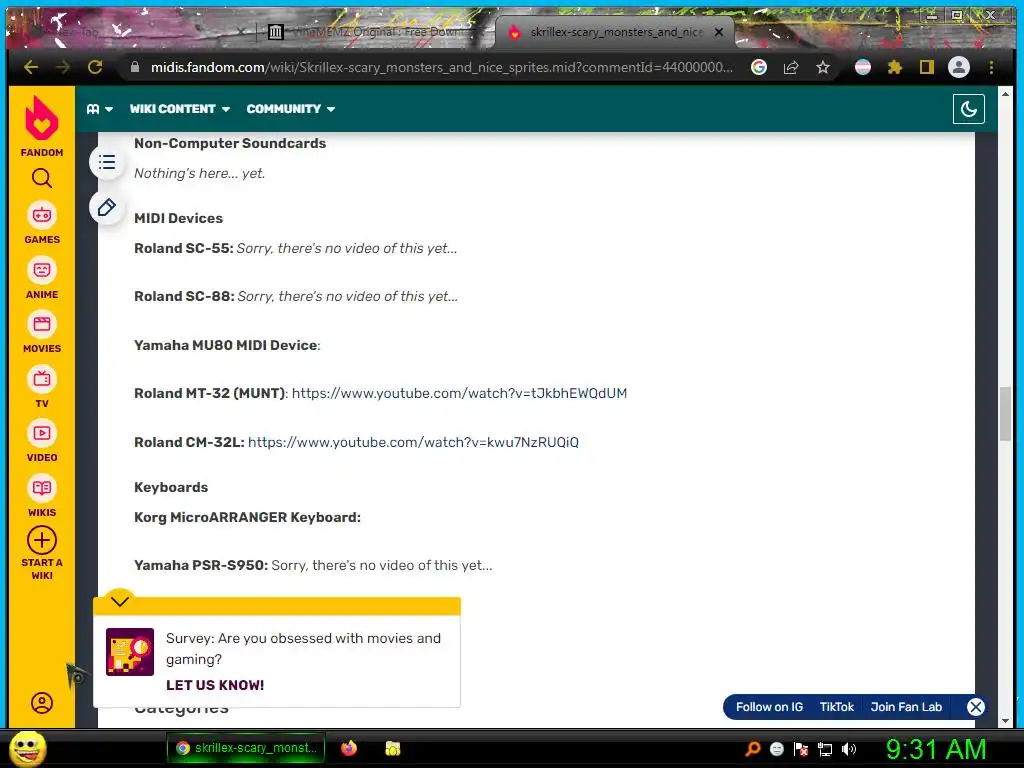Open the user profile icon in Fandom sidebar
The height and width of the screenshot is (768, 1024).
42,703
